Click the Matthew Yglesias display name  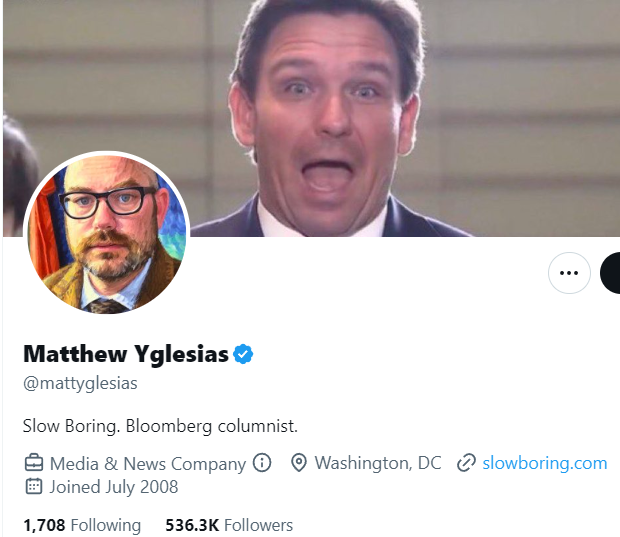tap(125, 354)
